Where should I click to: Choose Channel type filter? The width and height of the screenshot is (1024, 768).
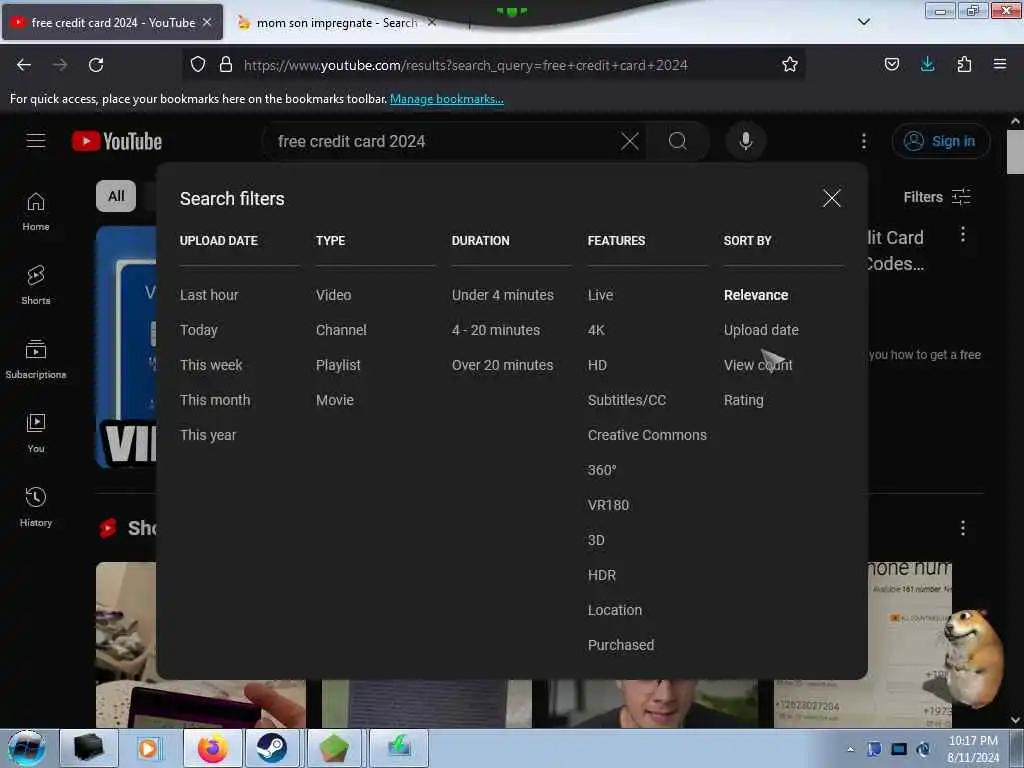tap(341, 330)
